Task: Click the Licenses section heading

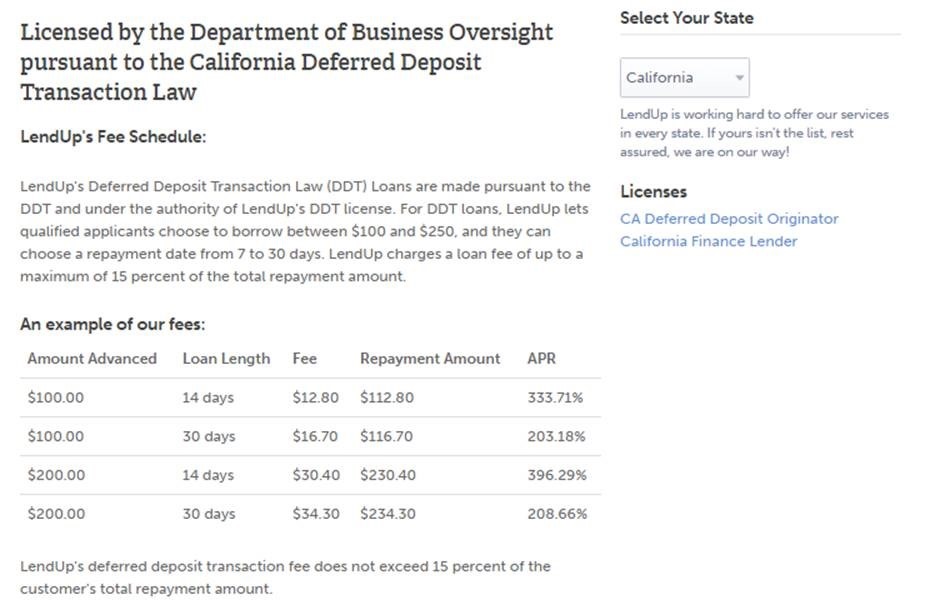Action: (x=654, y=192)
